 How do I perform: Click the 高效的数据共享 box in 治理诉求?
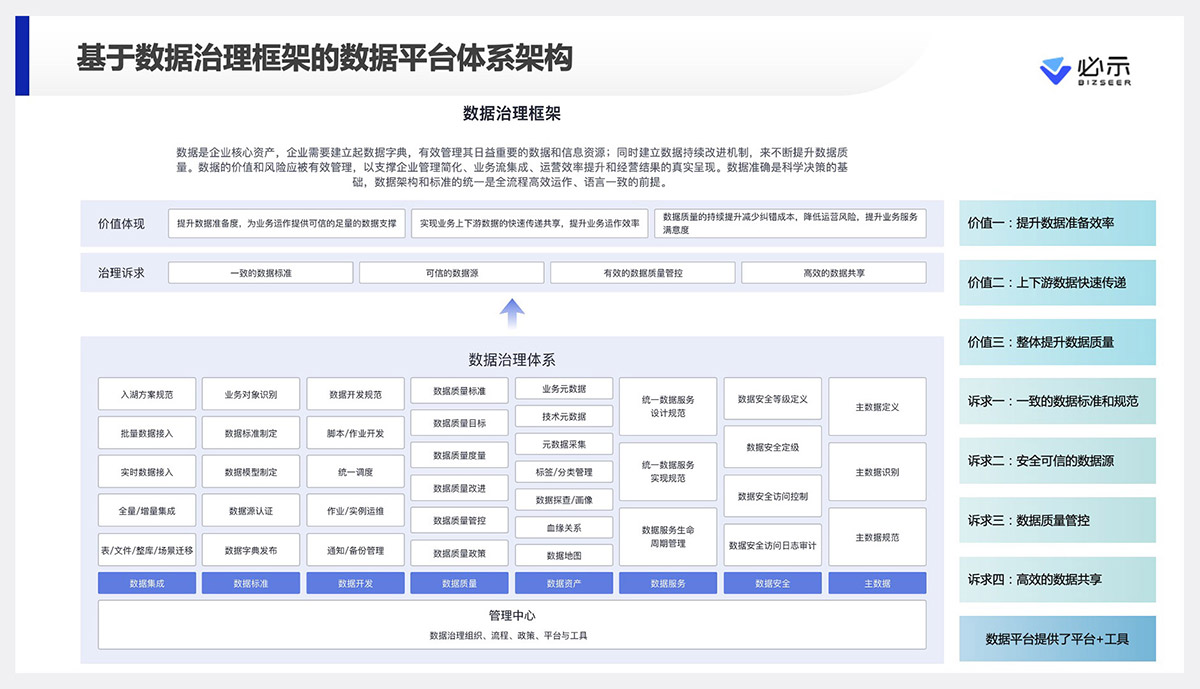pyautogui.click(x=833, y=273)
